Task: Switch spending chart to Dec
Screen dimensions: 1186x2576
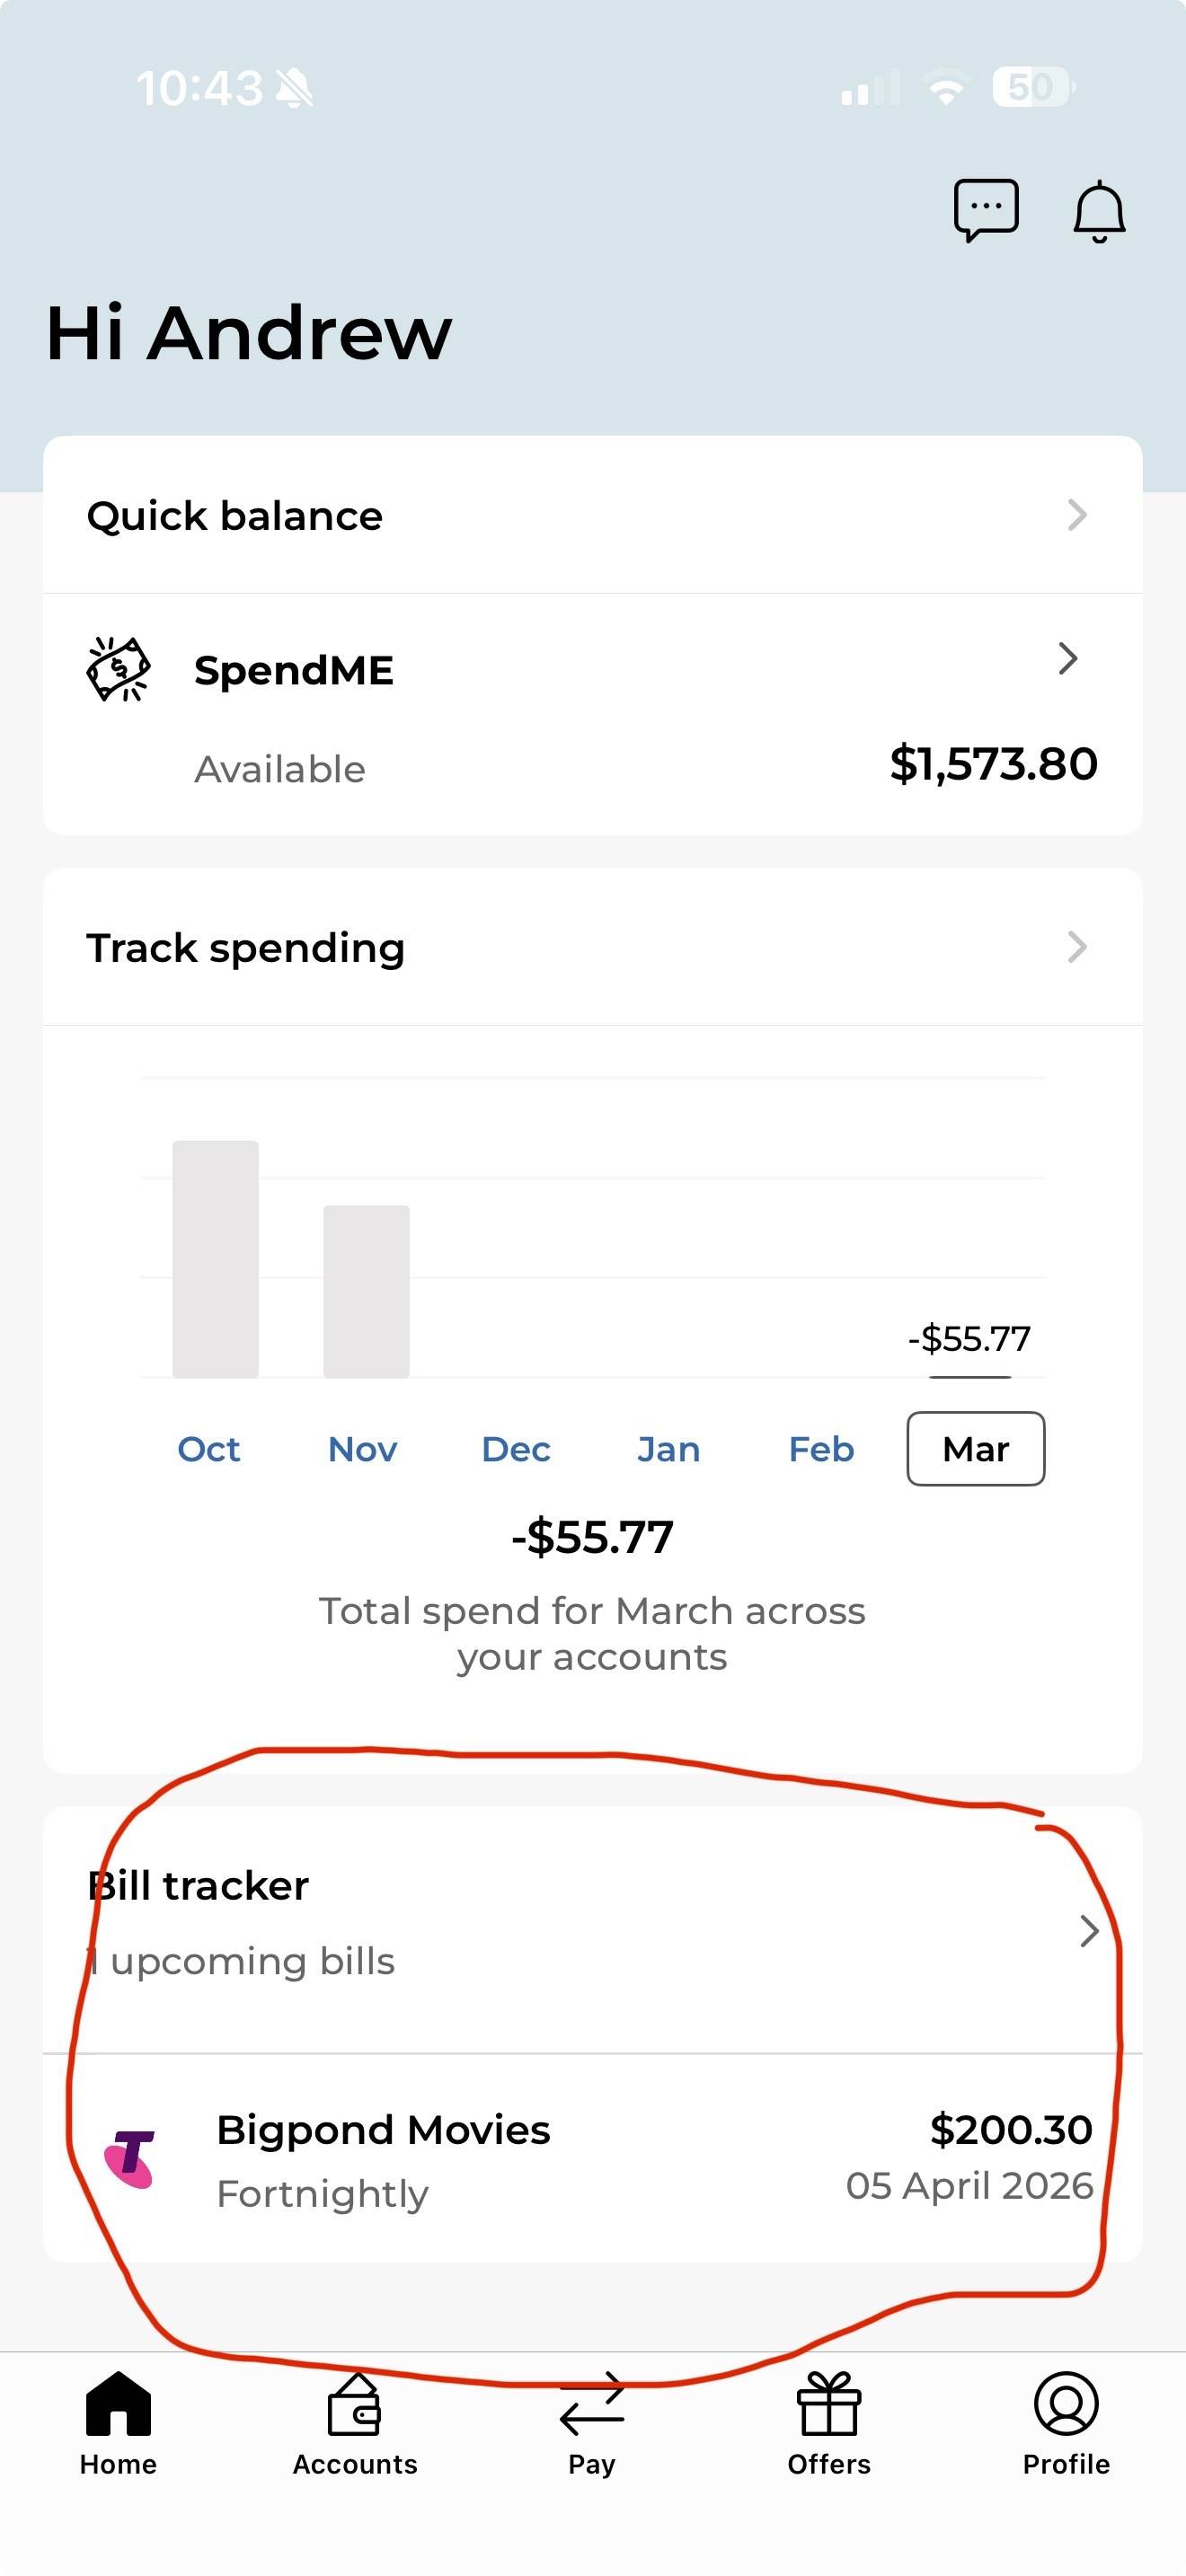Action: pyautogui.click(x=516, y=1449)
